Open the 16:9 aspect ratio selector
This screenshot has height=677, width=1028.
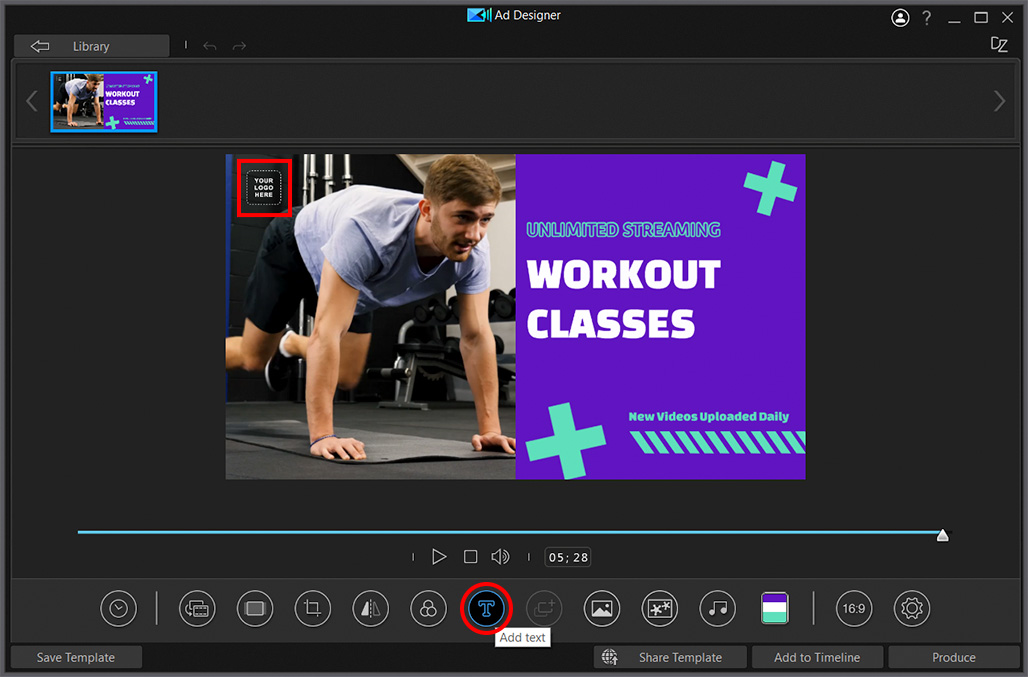point(853,608)
